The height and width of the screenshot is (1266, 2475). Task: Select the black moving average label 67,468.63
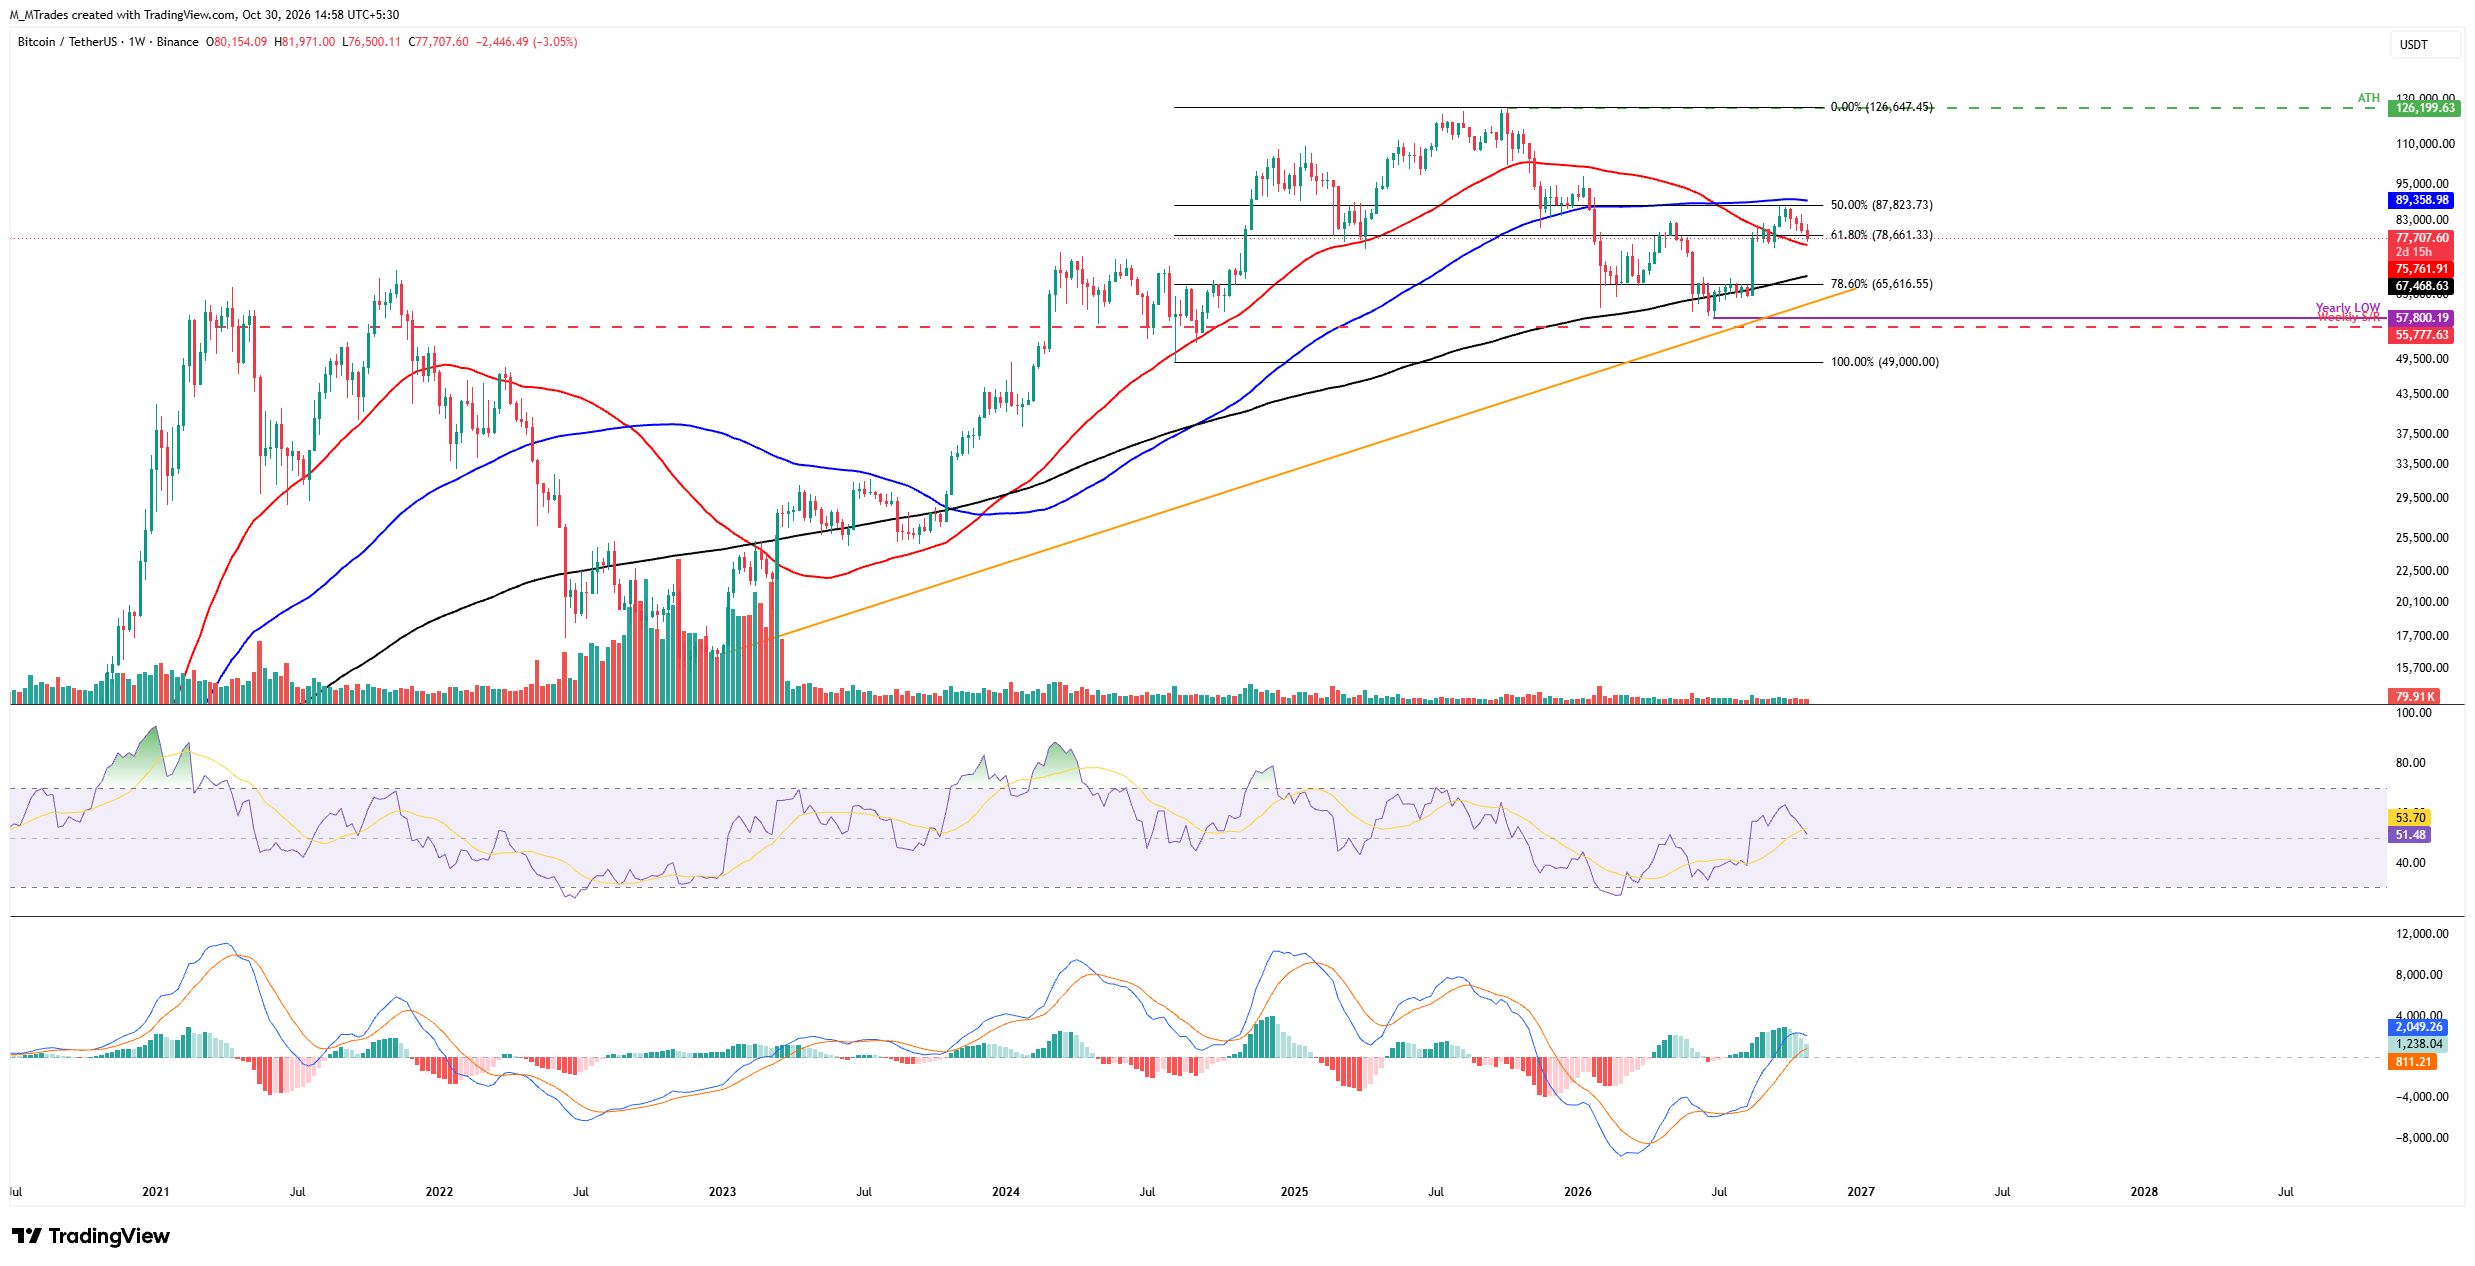coord(2420,286)
